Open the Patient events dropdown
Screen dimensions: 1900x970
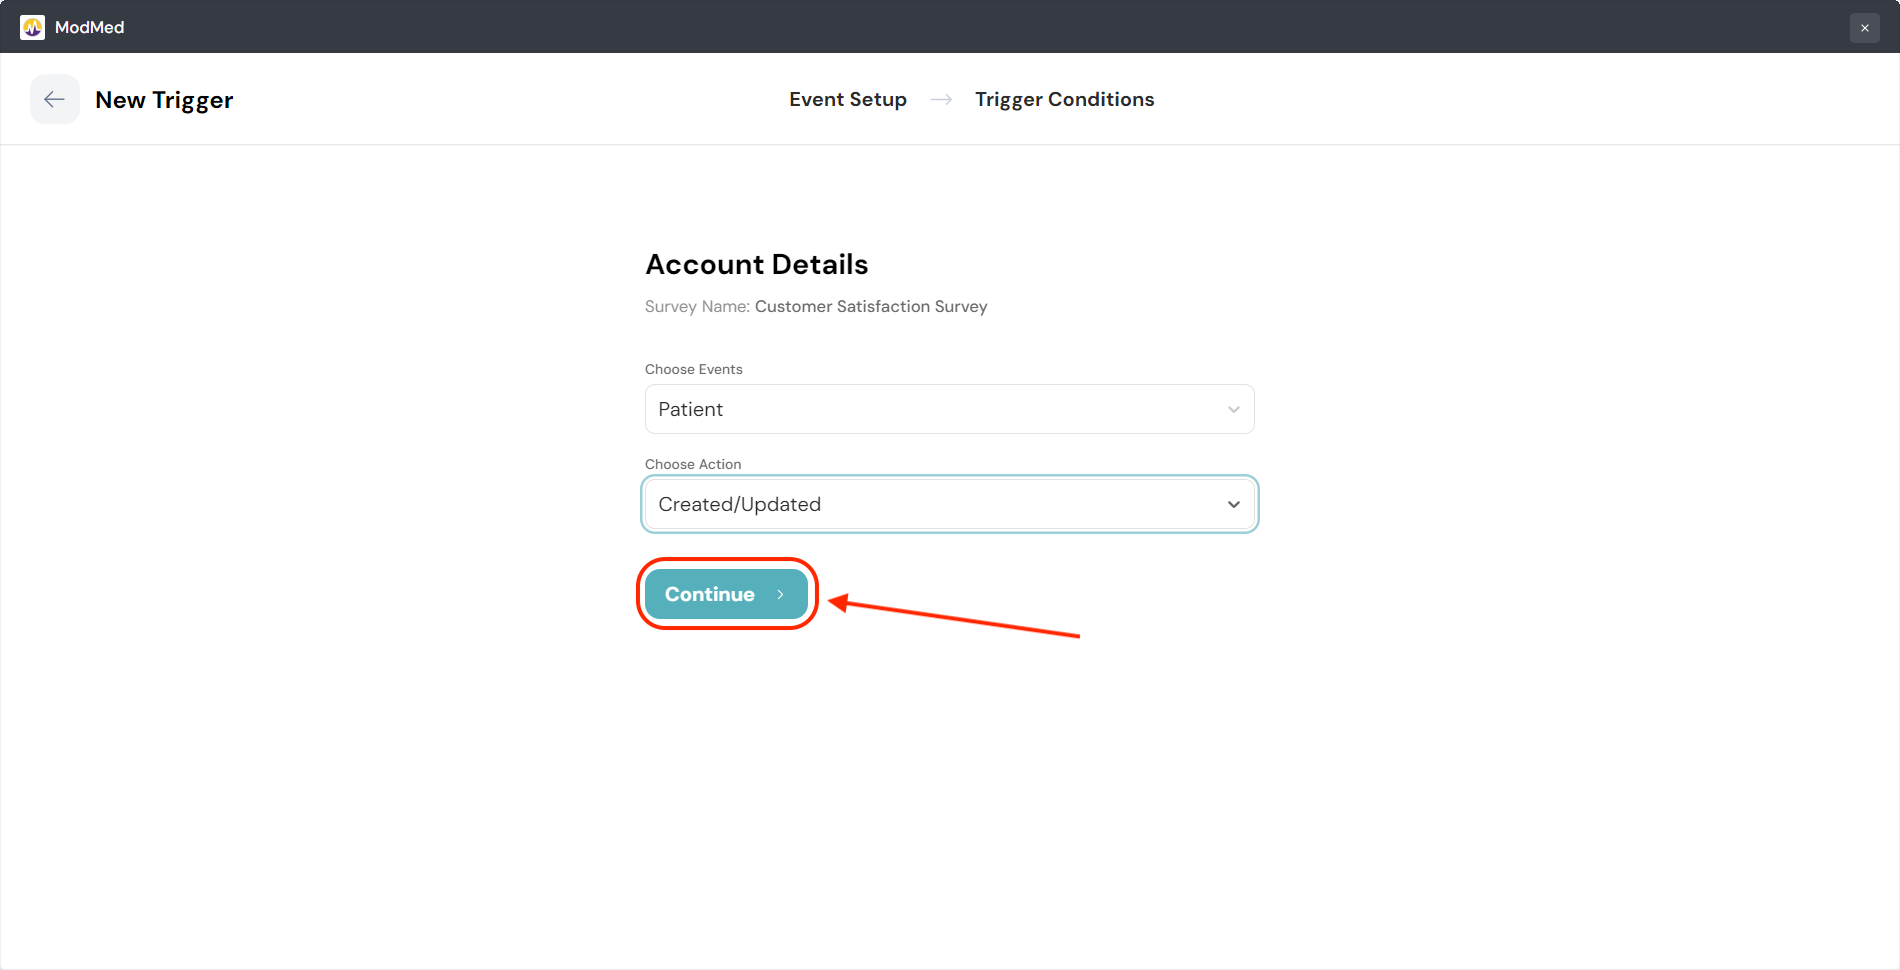pyautogui.click(x=948, y=409)
